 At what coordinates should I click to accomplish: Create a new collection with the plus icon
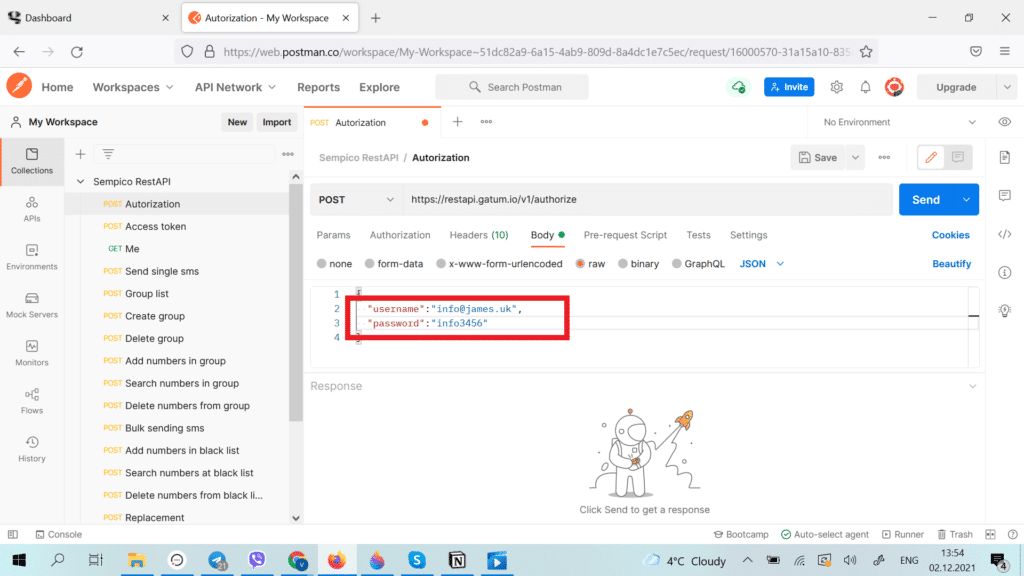[x=80, y=154]
